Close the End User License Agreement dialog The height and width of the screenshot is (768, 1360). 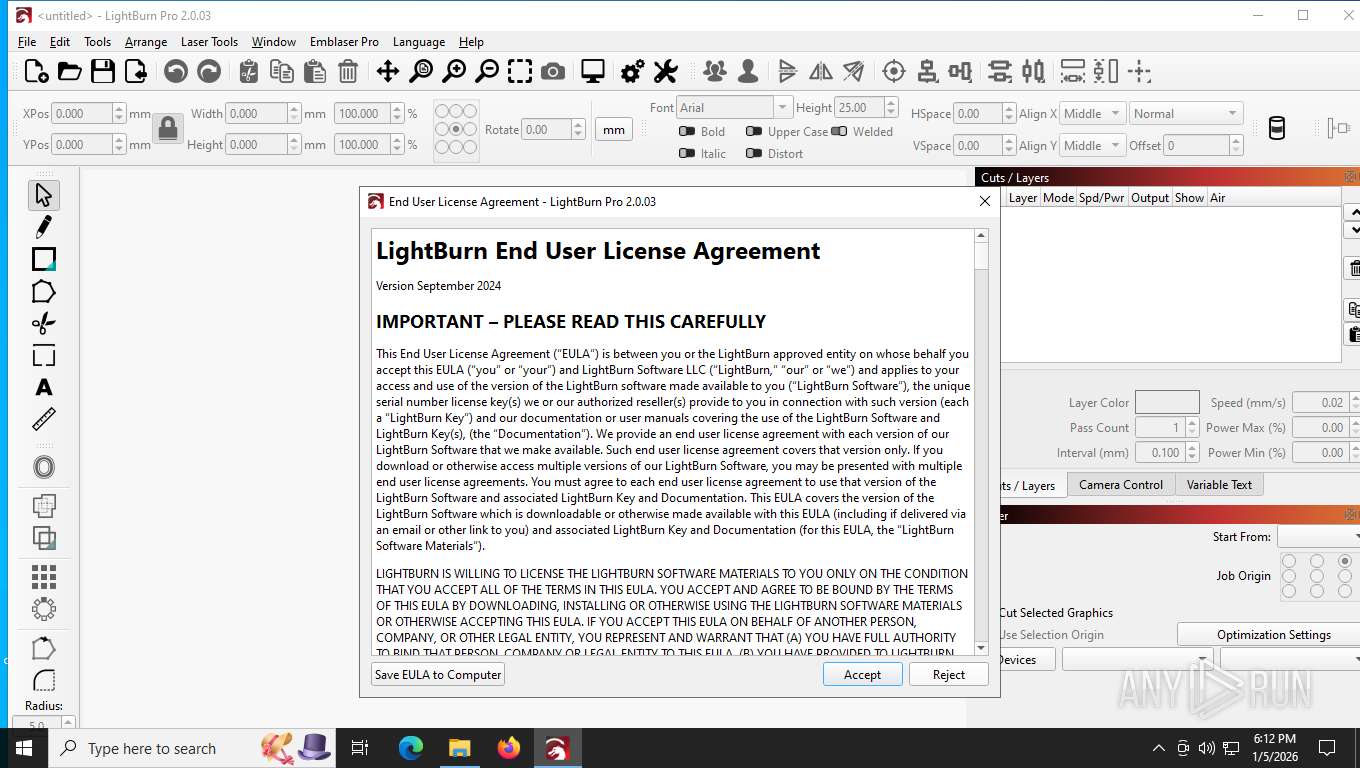(984, 201)
